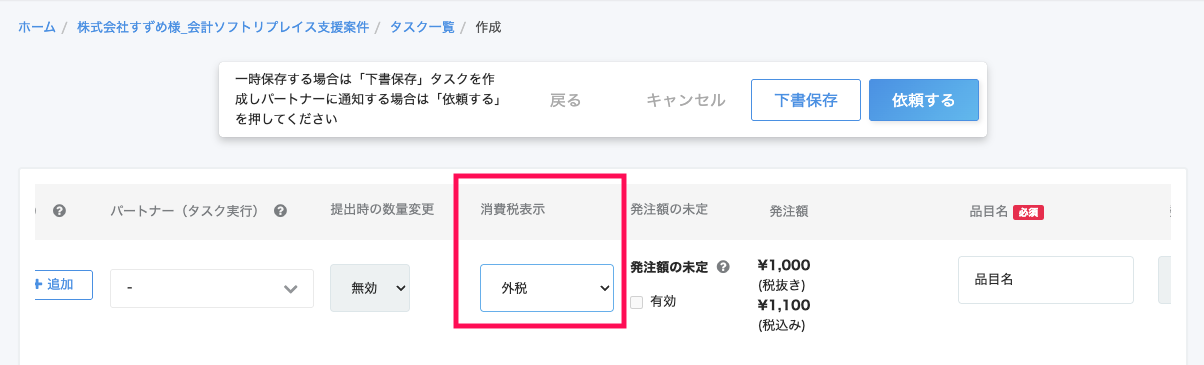
Task: Click the ¥1,100 tax-included amount
Action: click(x=785, y=305)
